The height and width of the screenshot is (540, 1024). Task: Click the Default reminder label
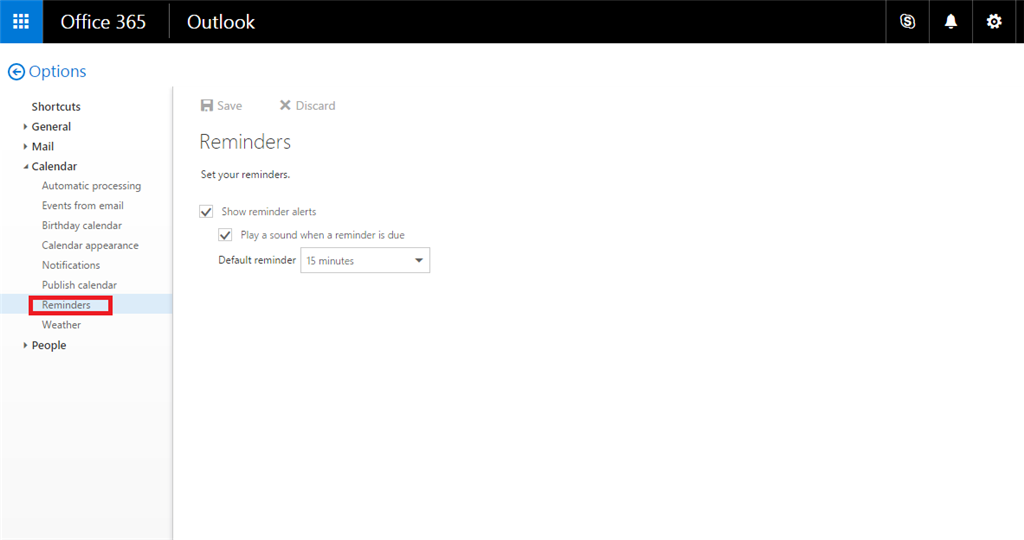click(257, 260)
